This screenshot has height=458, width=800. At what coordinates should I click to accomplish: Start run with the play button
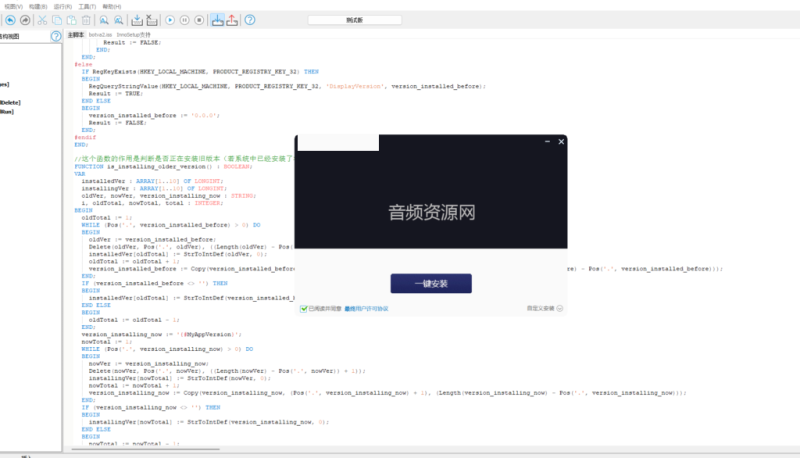pyautogui.click(x=170, y=20)
